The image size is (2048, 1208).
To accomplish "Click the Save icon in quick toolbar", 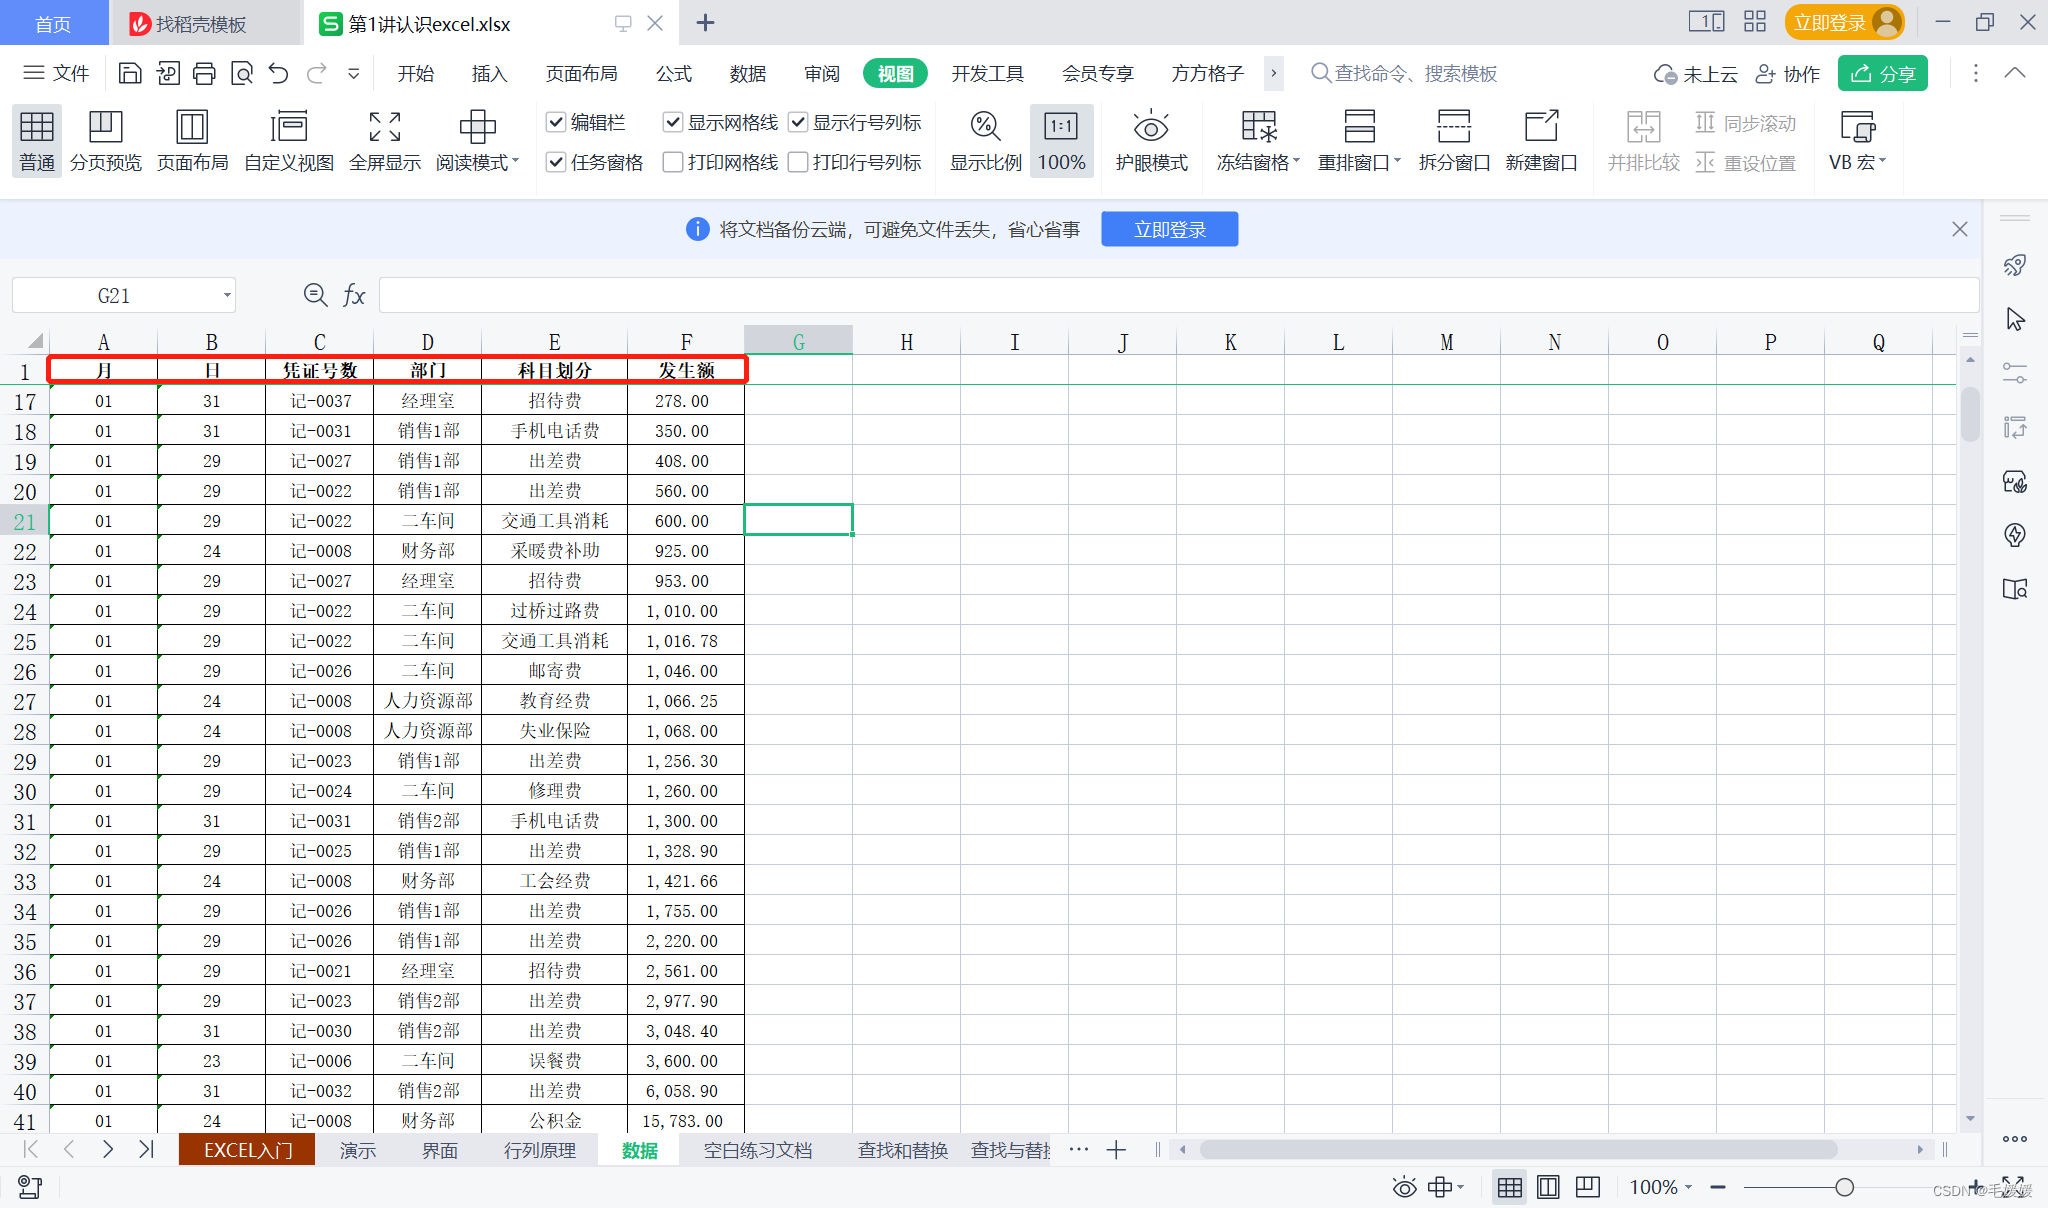I will click(x=130, y=73).
